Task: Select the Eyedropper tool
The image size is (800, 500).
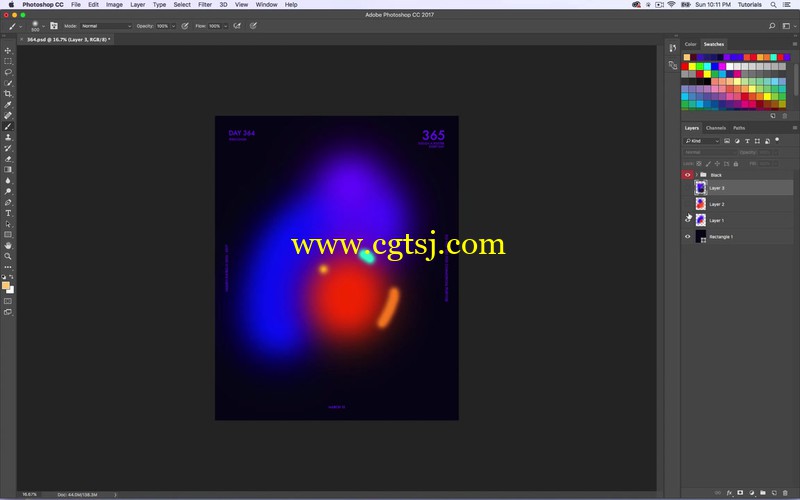Action: (x=8, y=105)
